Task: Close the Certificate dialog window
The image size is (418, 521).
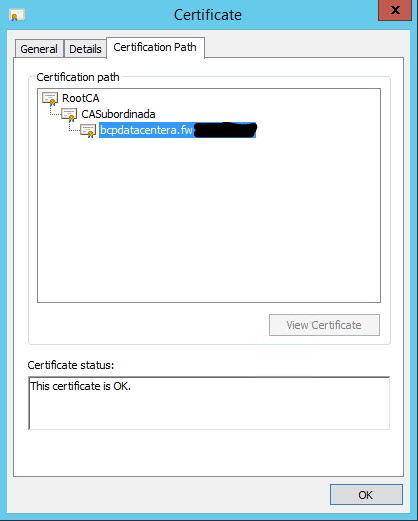Action: pyautogui.click(x=395, y=10)
